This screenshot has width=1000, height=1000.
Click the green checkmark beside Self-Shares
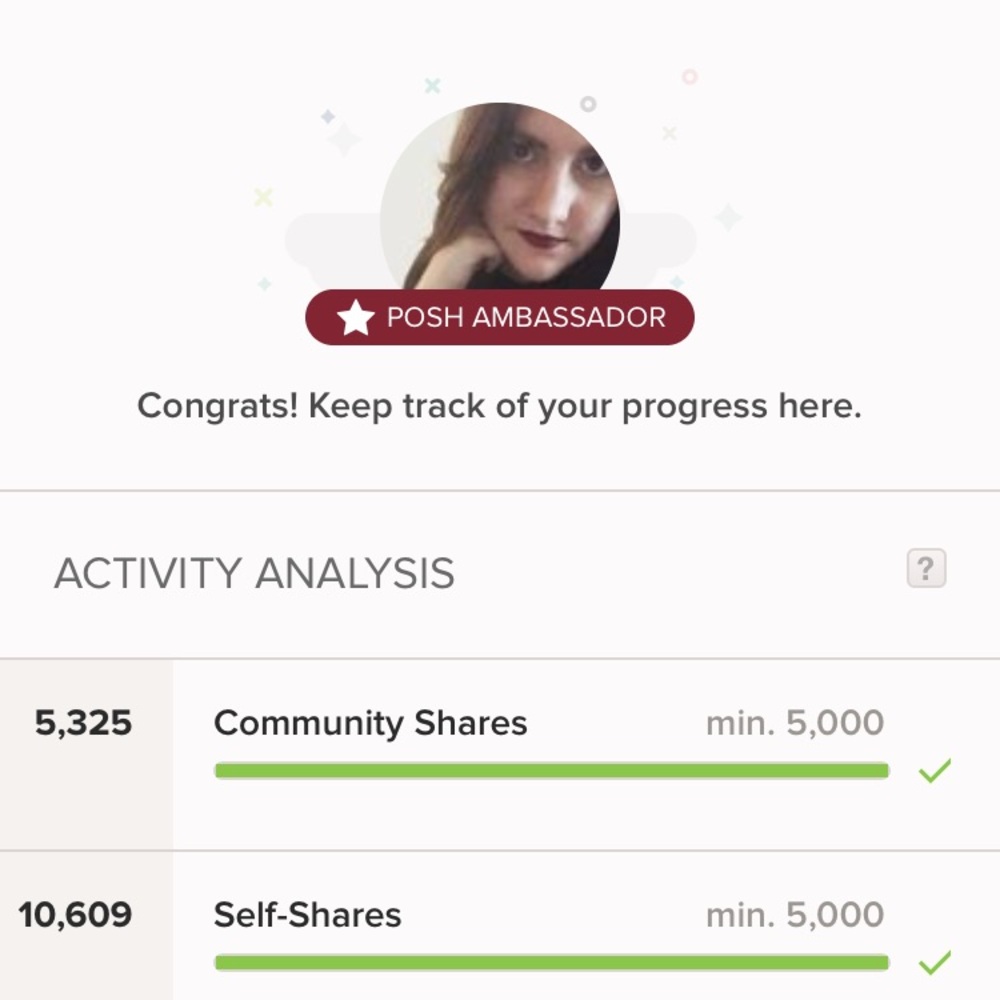pyautogui.click(x=934, y=963)
